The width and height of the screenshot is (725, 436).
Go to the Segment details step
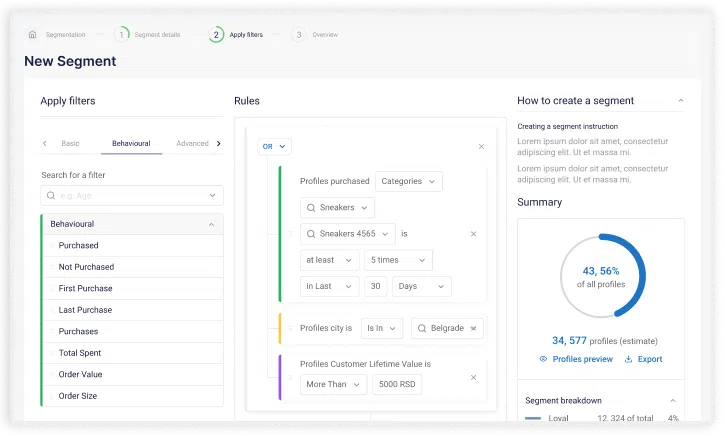pyautogui.click(x=150, y=34)
